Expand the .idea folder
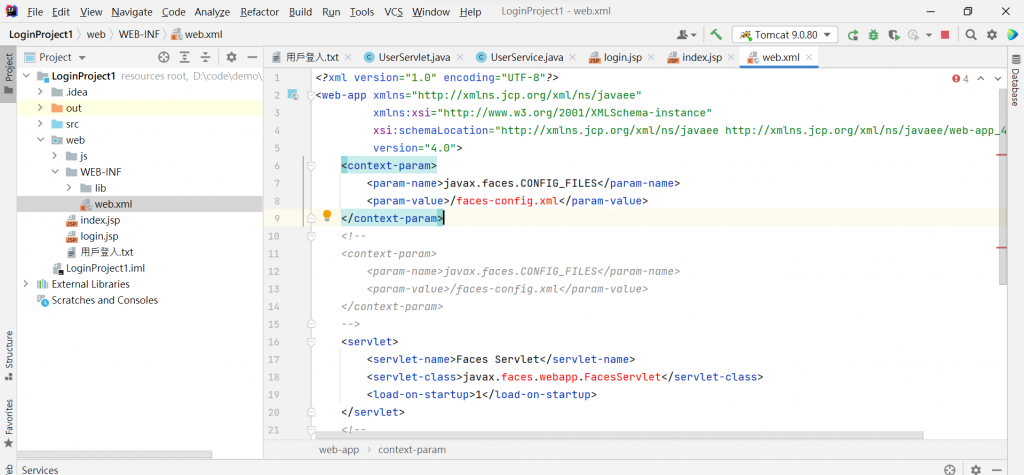The width and height of the screenshot is (1024, 475). click(x=40, y=92)
